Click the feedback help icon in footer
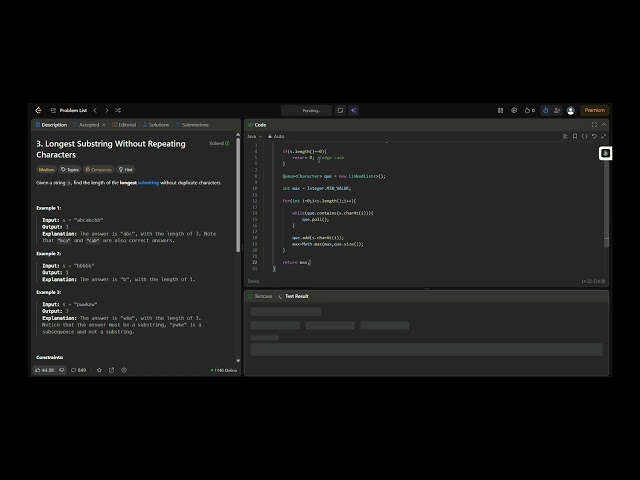Screen dimensions: 640x480 coord(124,370)
